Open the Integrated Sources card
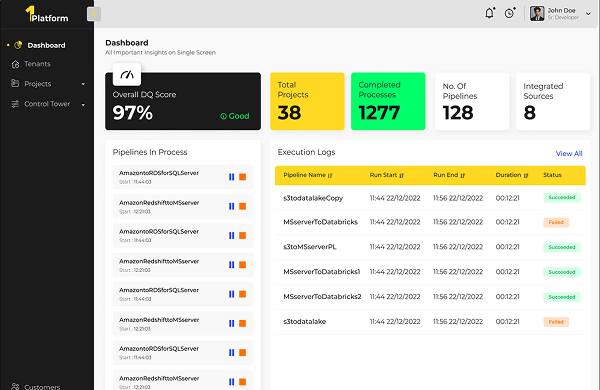 [553, 101]
